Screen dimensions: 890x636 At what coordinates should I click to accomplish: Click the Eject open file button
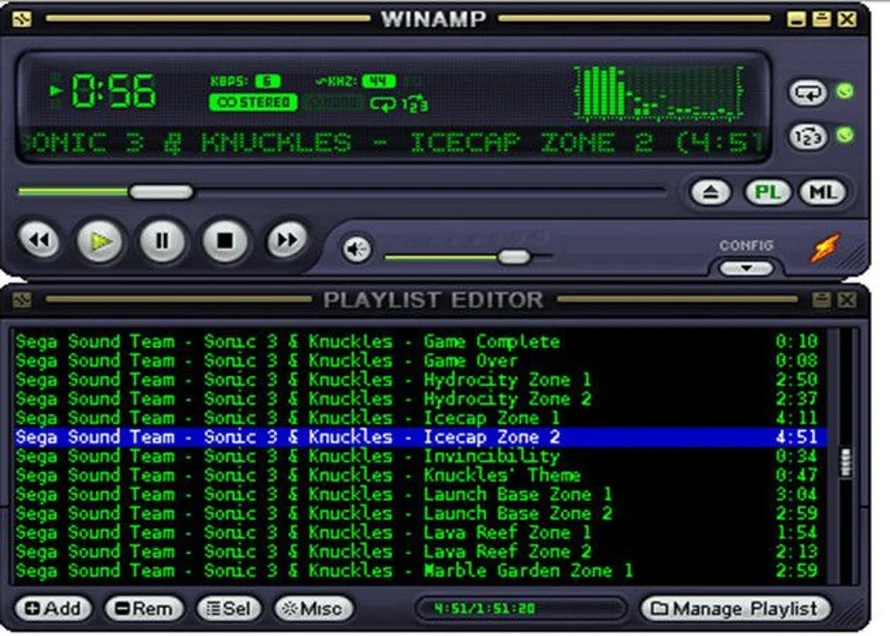(711, 193)
